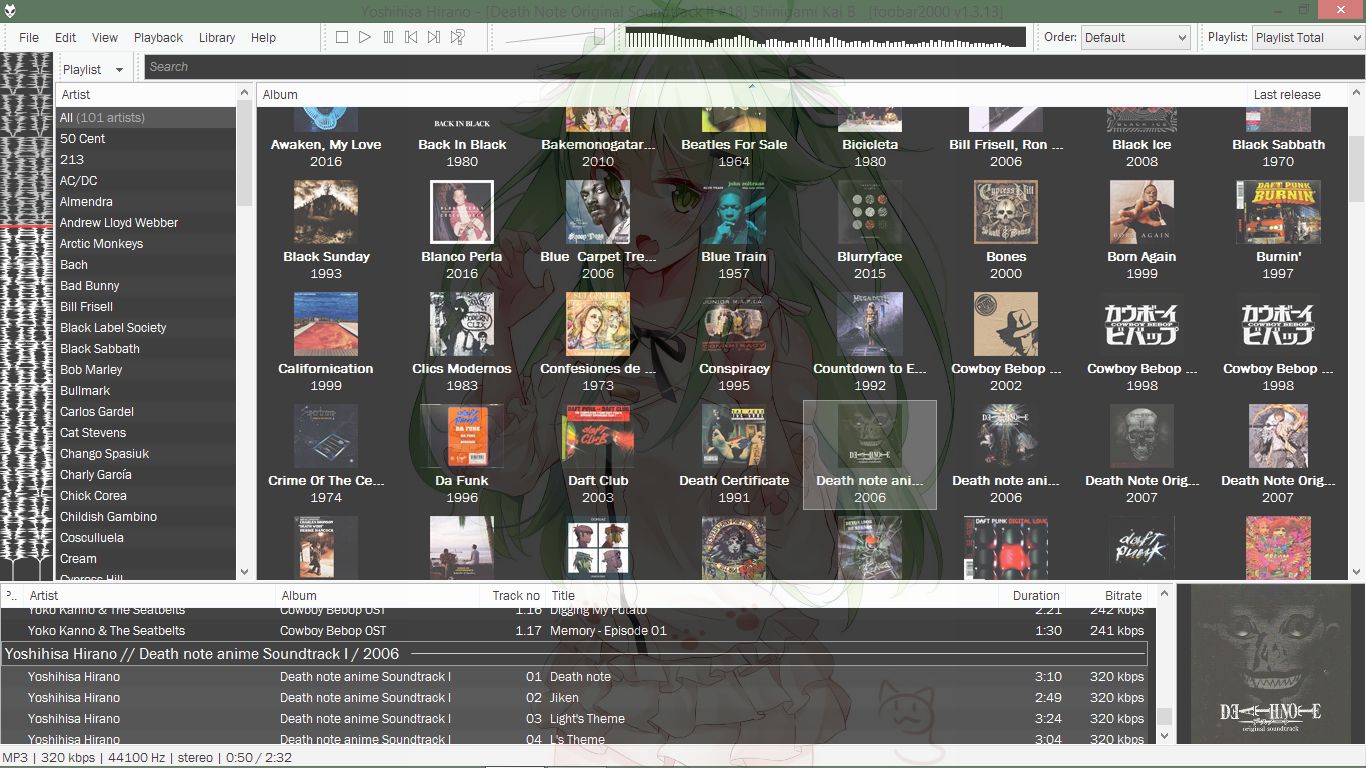Adjust the volume slider
Viewport: 1366px width, 768px height.
[x=555, y=37]
